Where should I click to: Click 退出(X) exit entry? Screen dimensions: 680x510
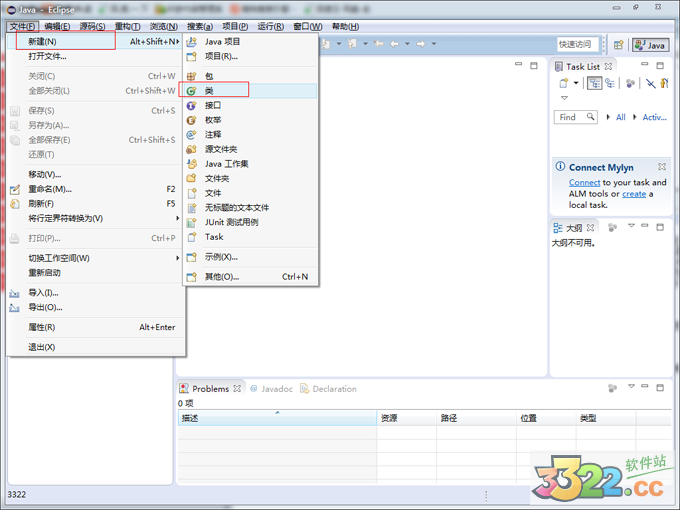pyautogui.click(x=95, y=347)
